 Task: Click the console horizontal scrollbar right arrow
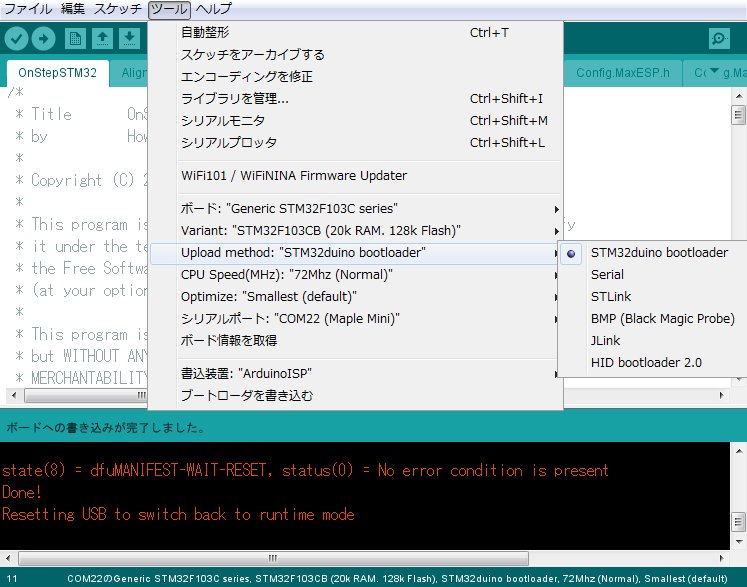click(721, 558)
